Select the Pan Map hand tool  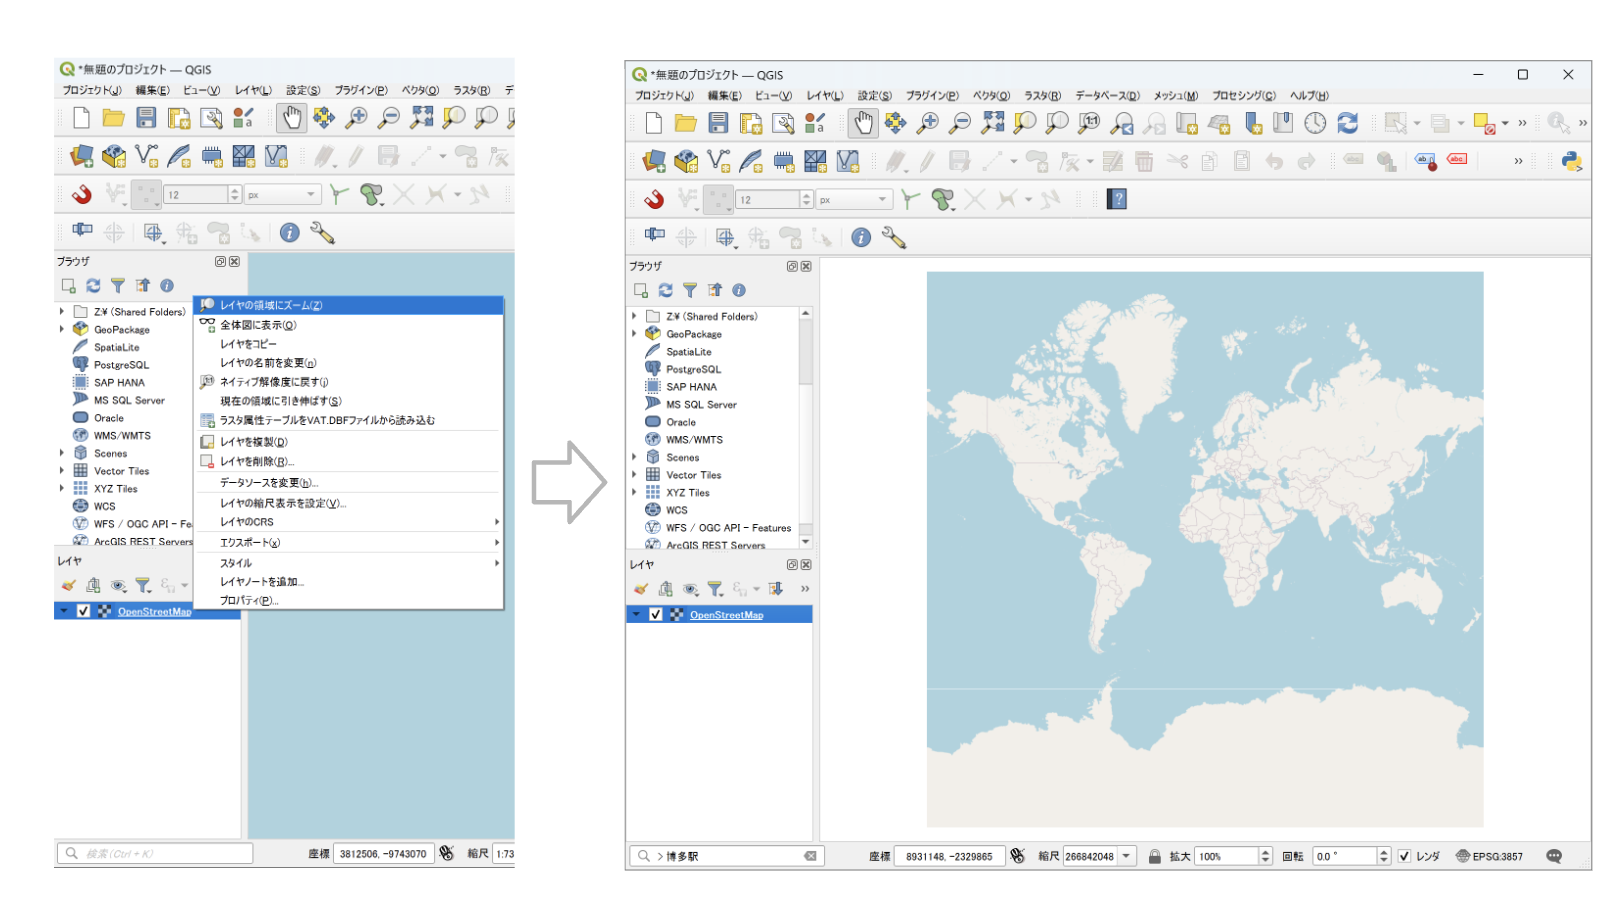tap(863, 123)
